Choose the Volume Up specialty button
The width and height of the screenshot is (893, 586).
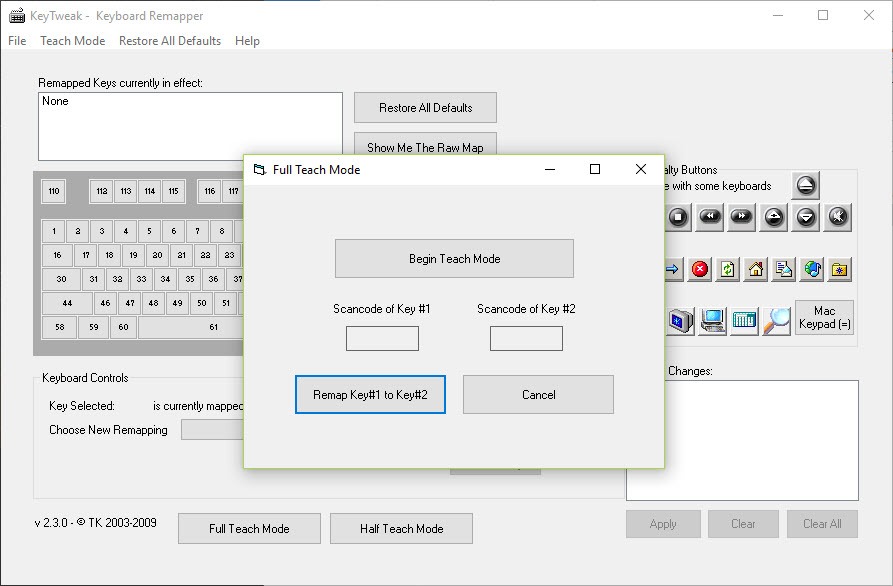[x=773, y=217]
